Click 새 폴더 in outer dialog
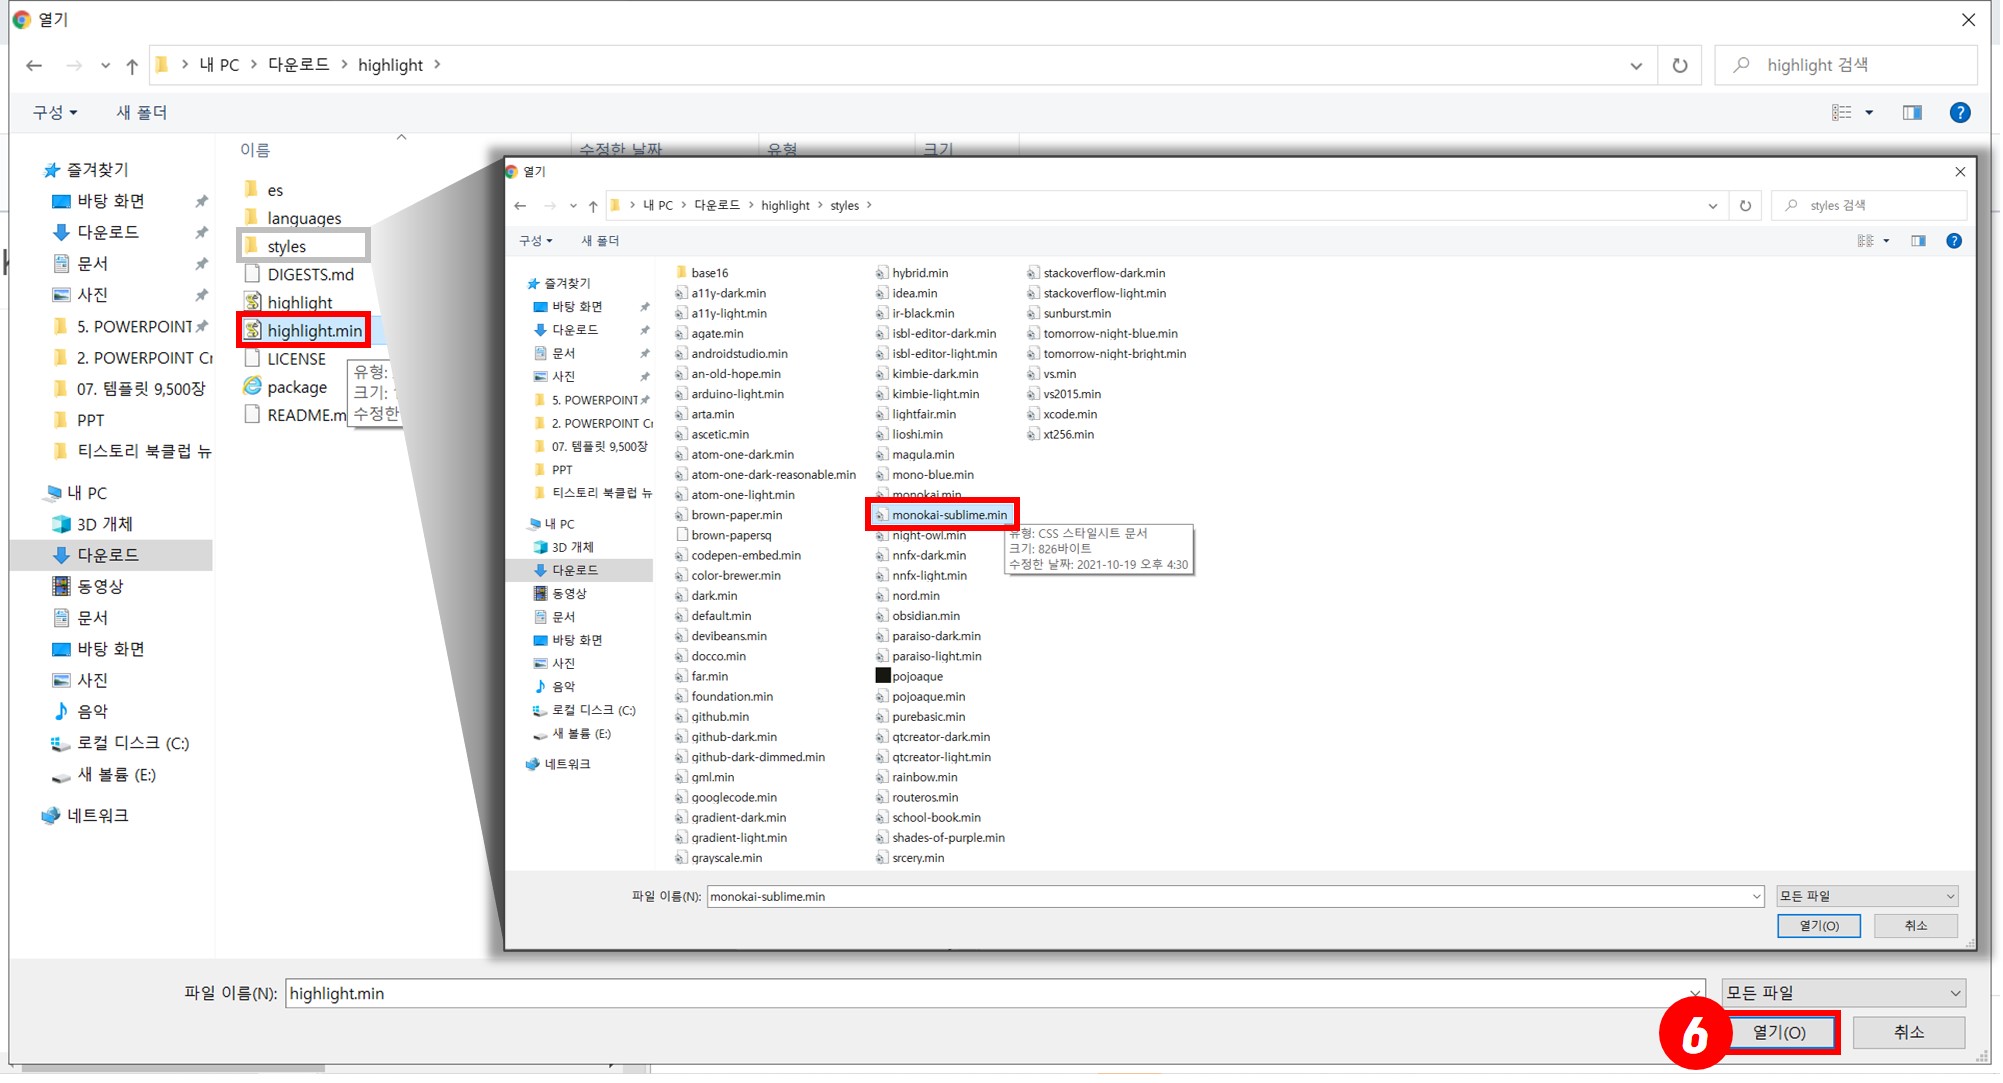 142,113
